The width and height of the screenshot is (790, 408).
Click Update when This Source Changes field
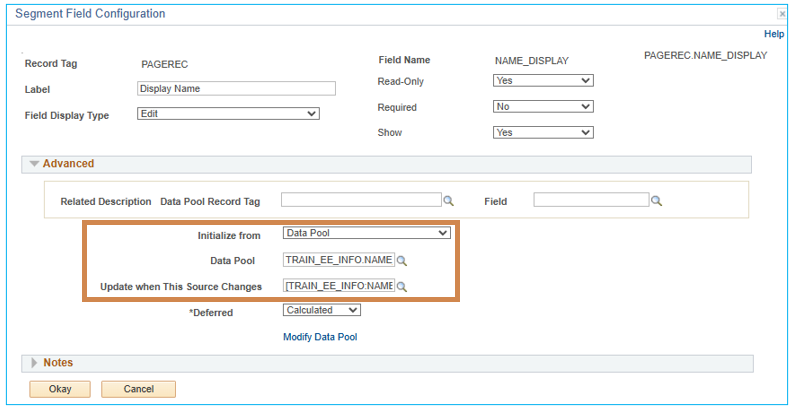(x=339, y=286)
